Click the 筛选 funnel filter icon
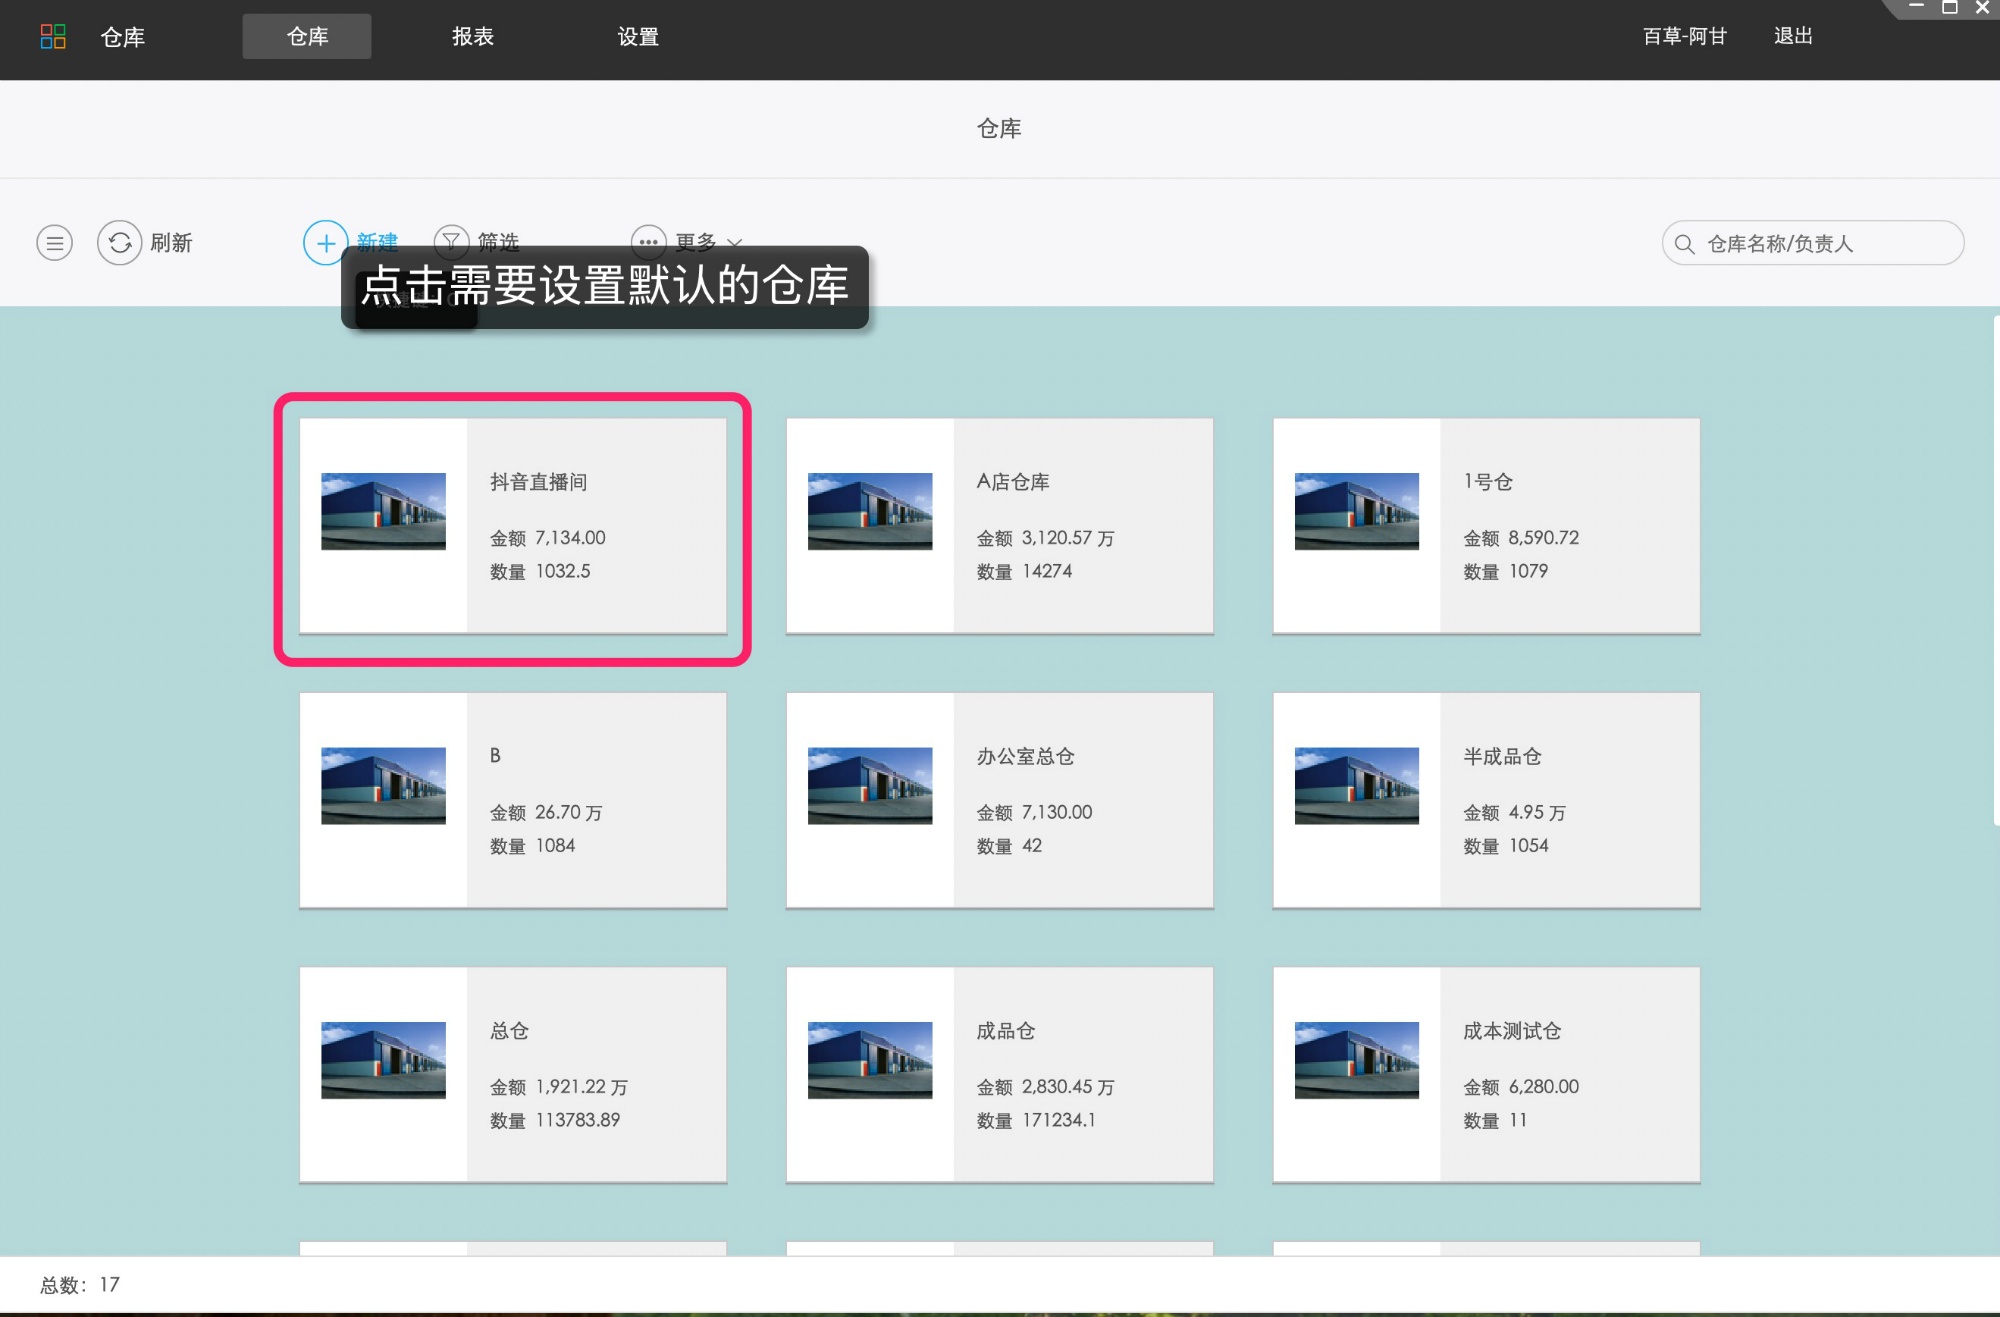This screenshot has height=1317, width=2000. pyautogui.click(x=451, y=241)
